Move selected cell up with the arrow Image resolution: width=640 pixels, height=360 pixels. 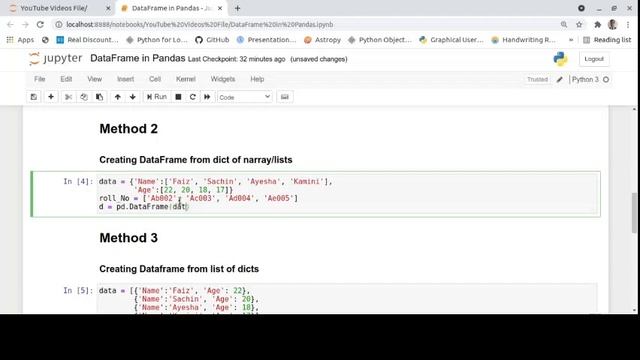[118, 97]
